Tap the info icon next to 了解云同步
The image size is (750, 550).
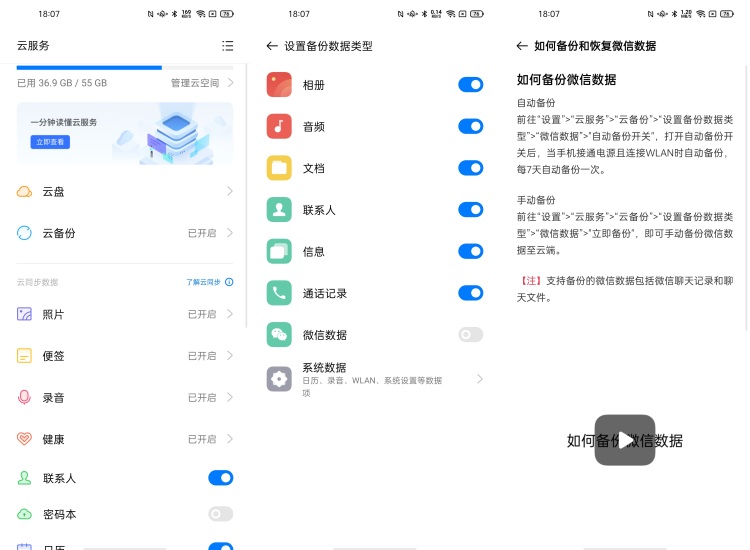tap(229, 282)
